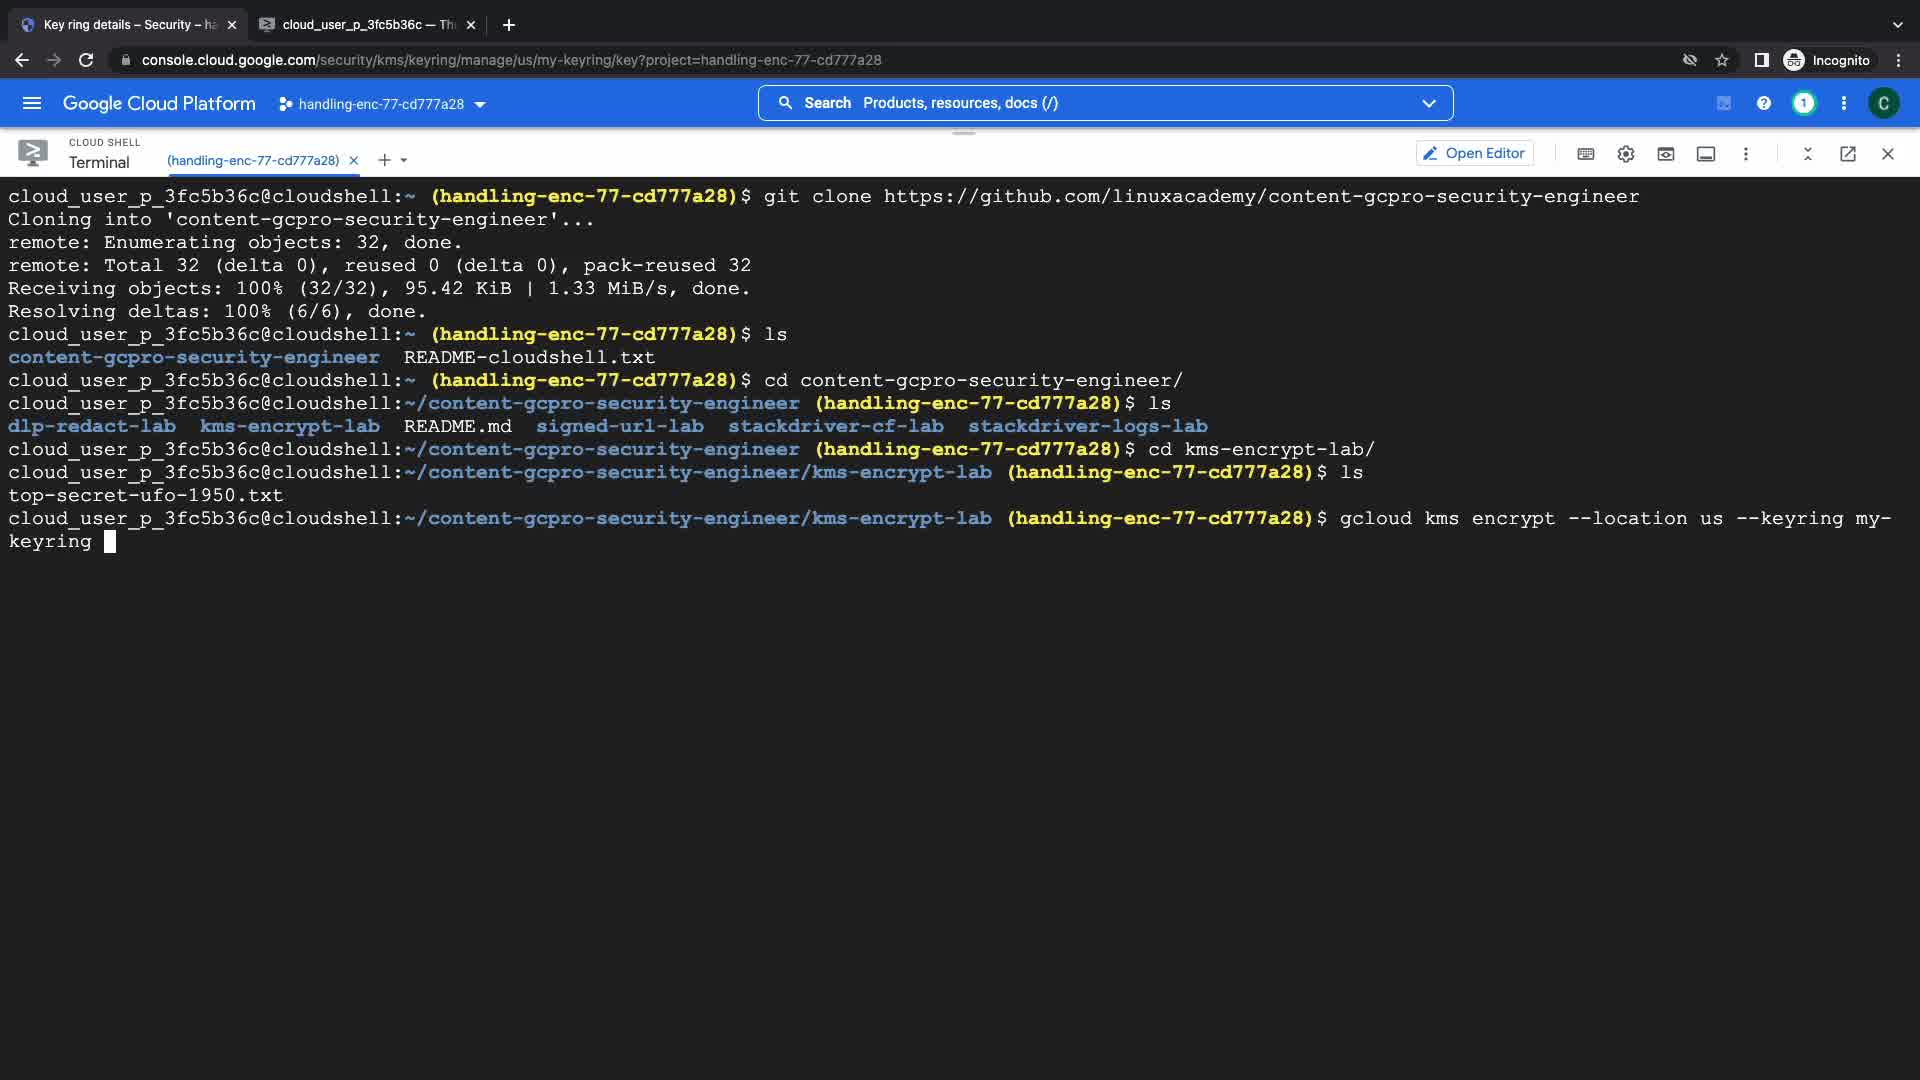Open Cloud Shell terminal settings gear

click(1625, 154)
